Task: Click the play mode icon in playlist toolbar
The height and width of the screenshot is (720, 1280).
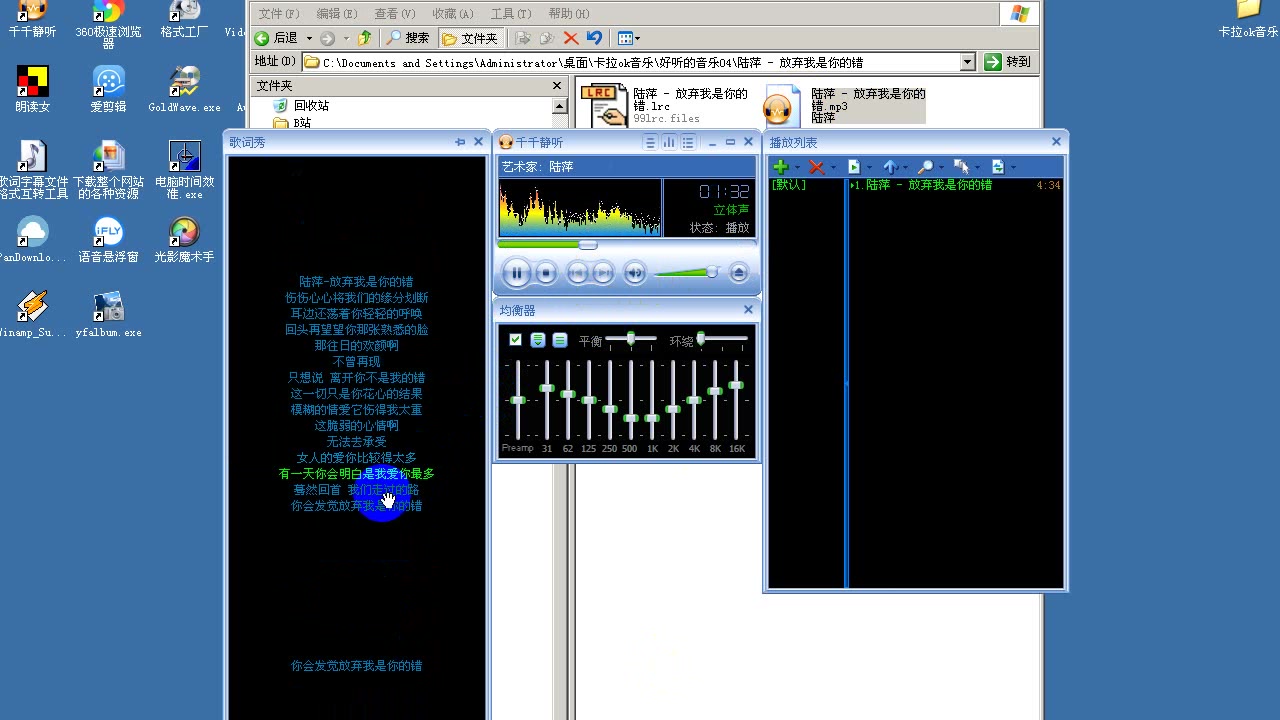Action: tap(997, 167)
